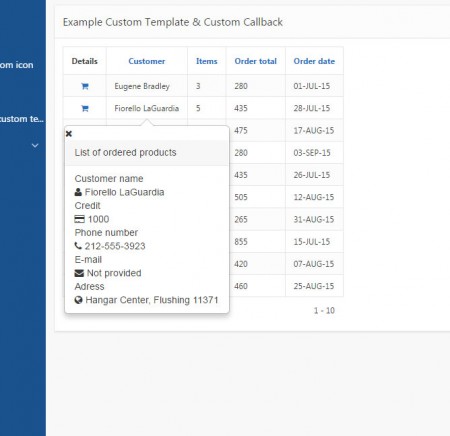The image size is (450, 436).
Task: Click items value 3 for Eugene Bradley
Action: (198, 86)
